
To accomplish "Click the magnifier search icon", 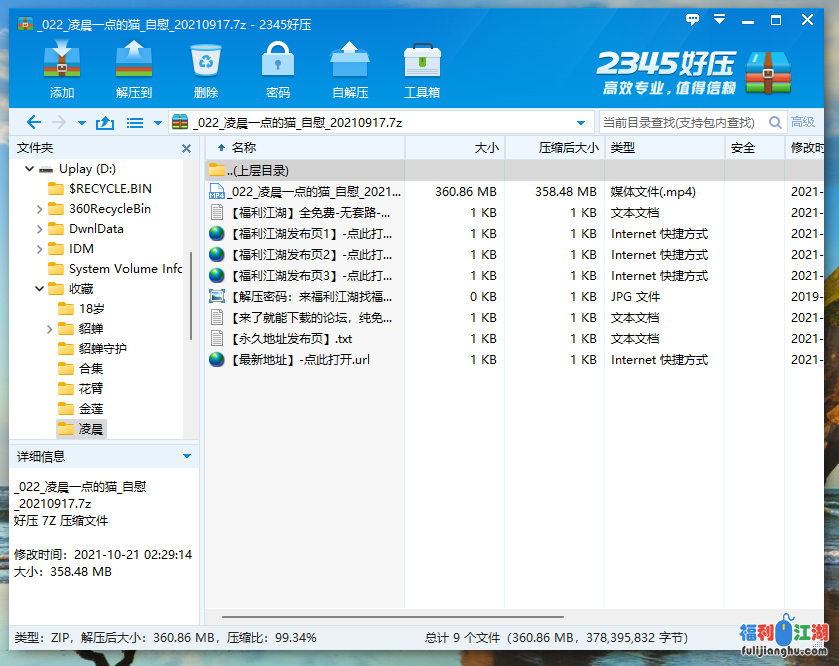I will click(774, 123).
